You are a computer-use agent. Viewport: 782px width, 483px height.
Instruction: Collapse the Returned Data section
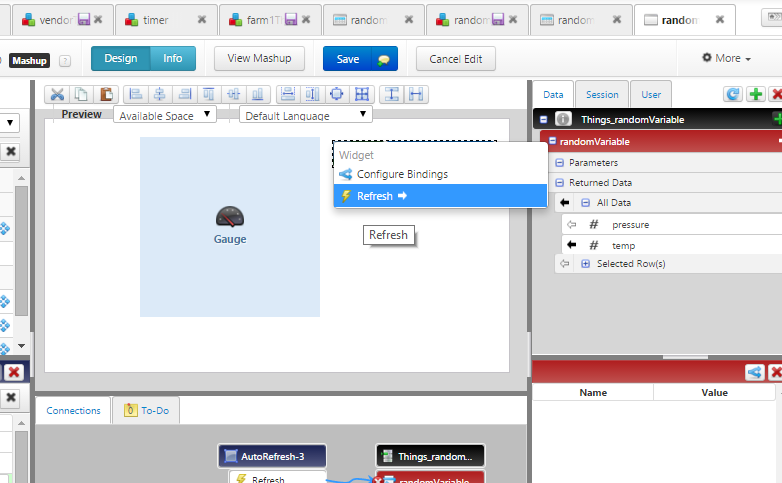(x=560, y=183)
